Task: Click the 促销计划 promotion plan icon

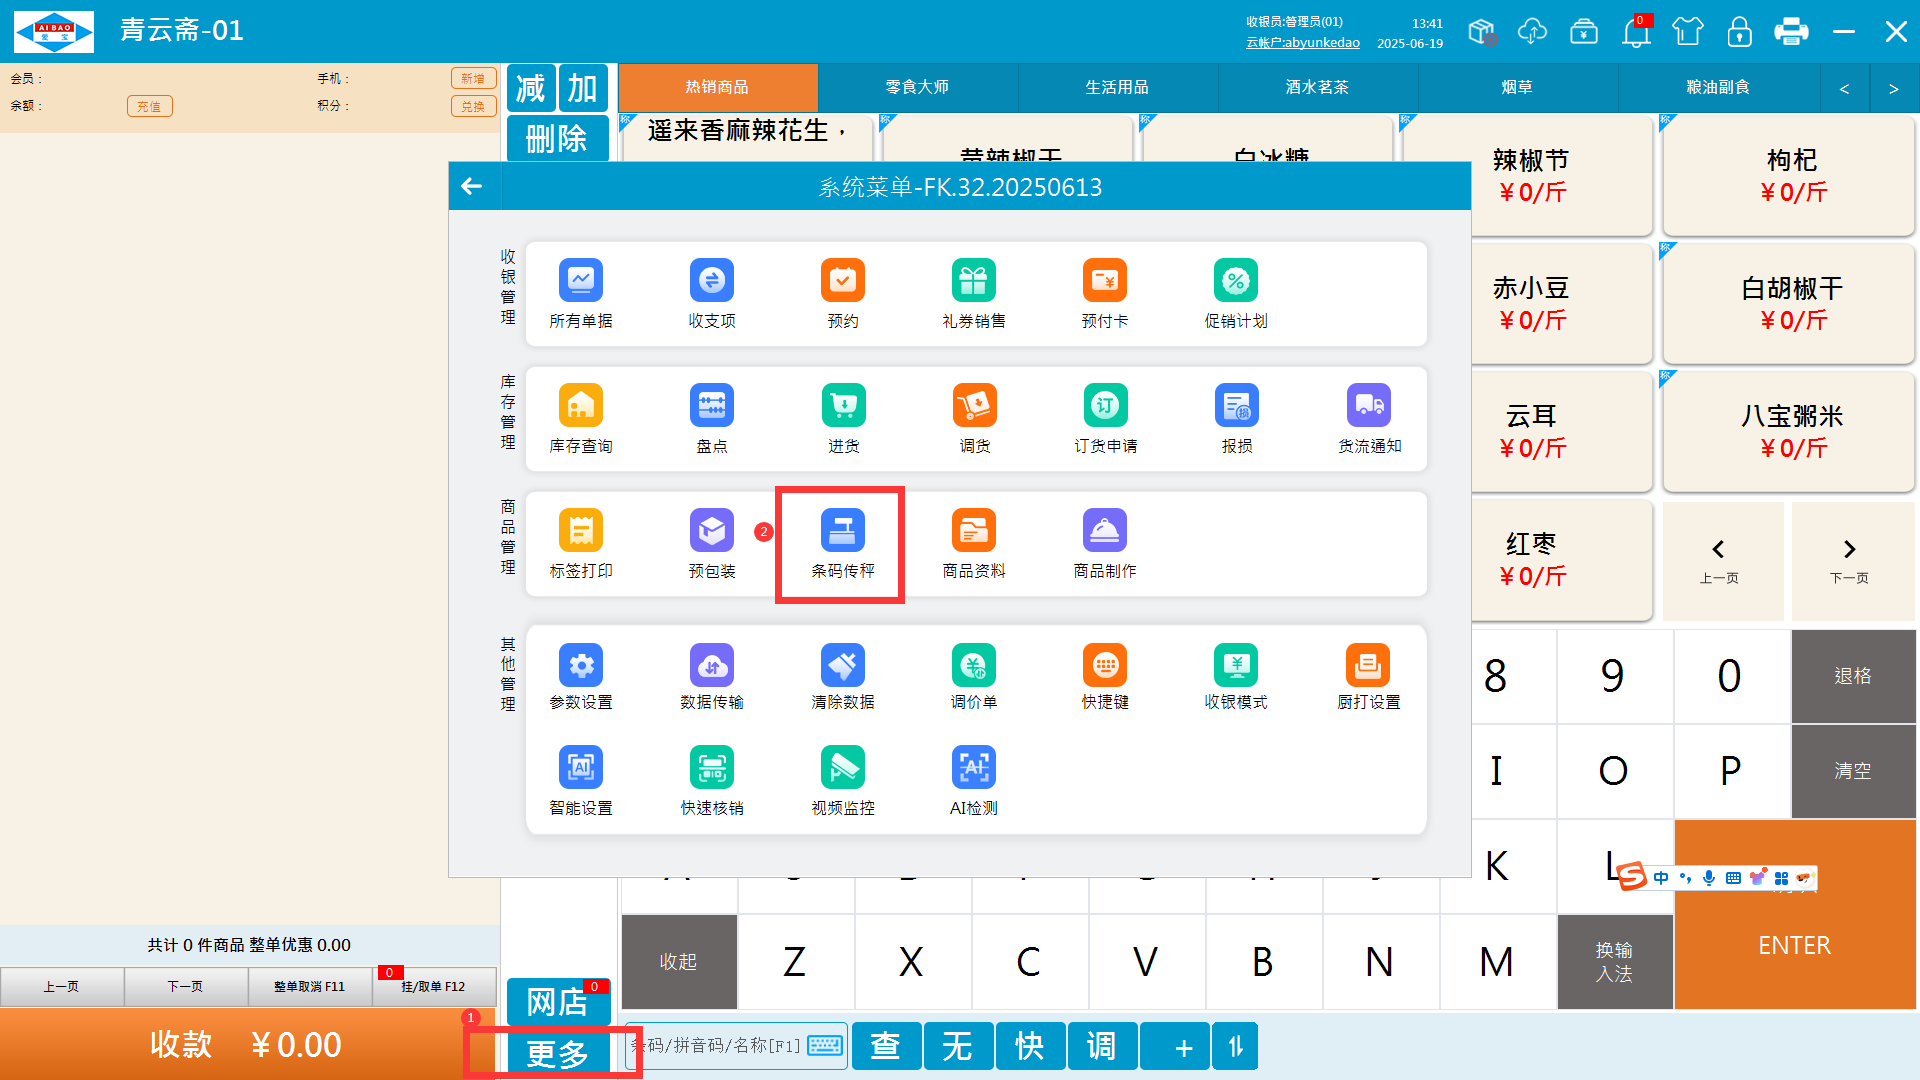Action: click(1236, 282)
